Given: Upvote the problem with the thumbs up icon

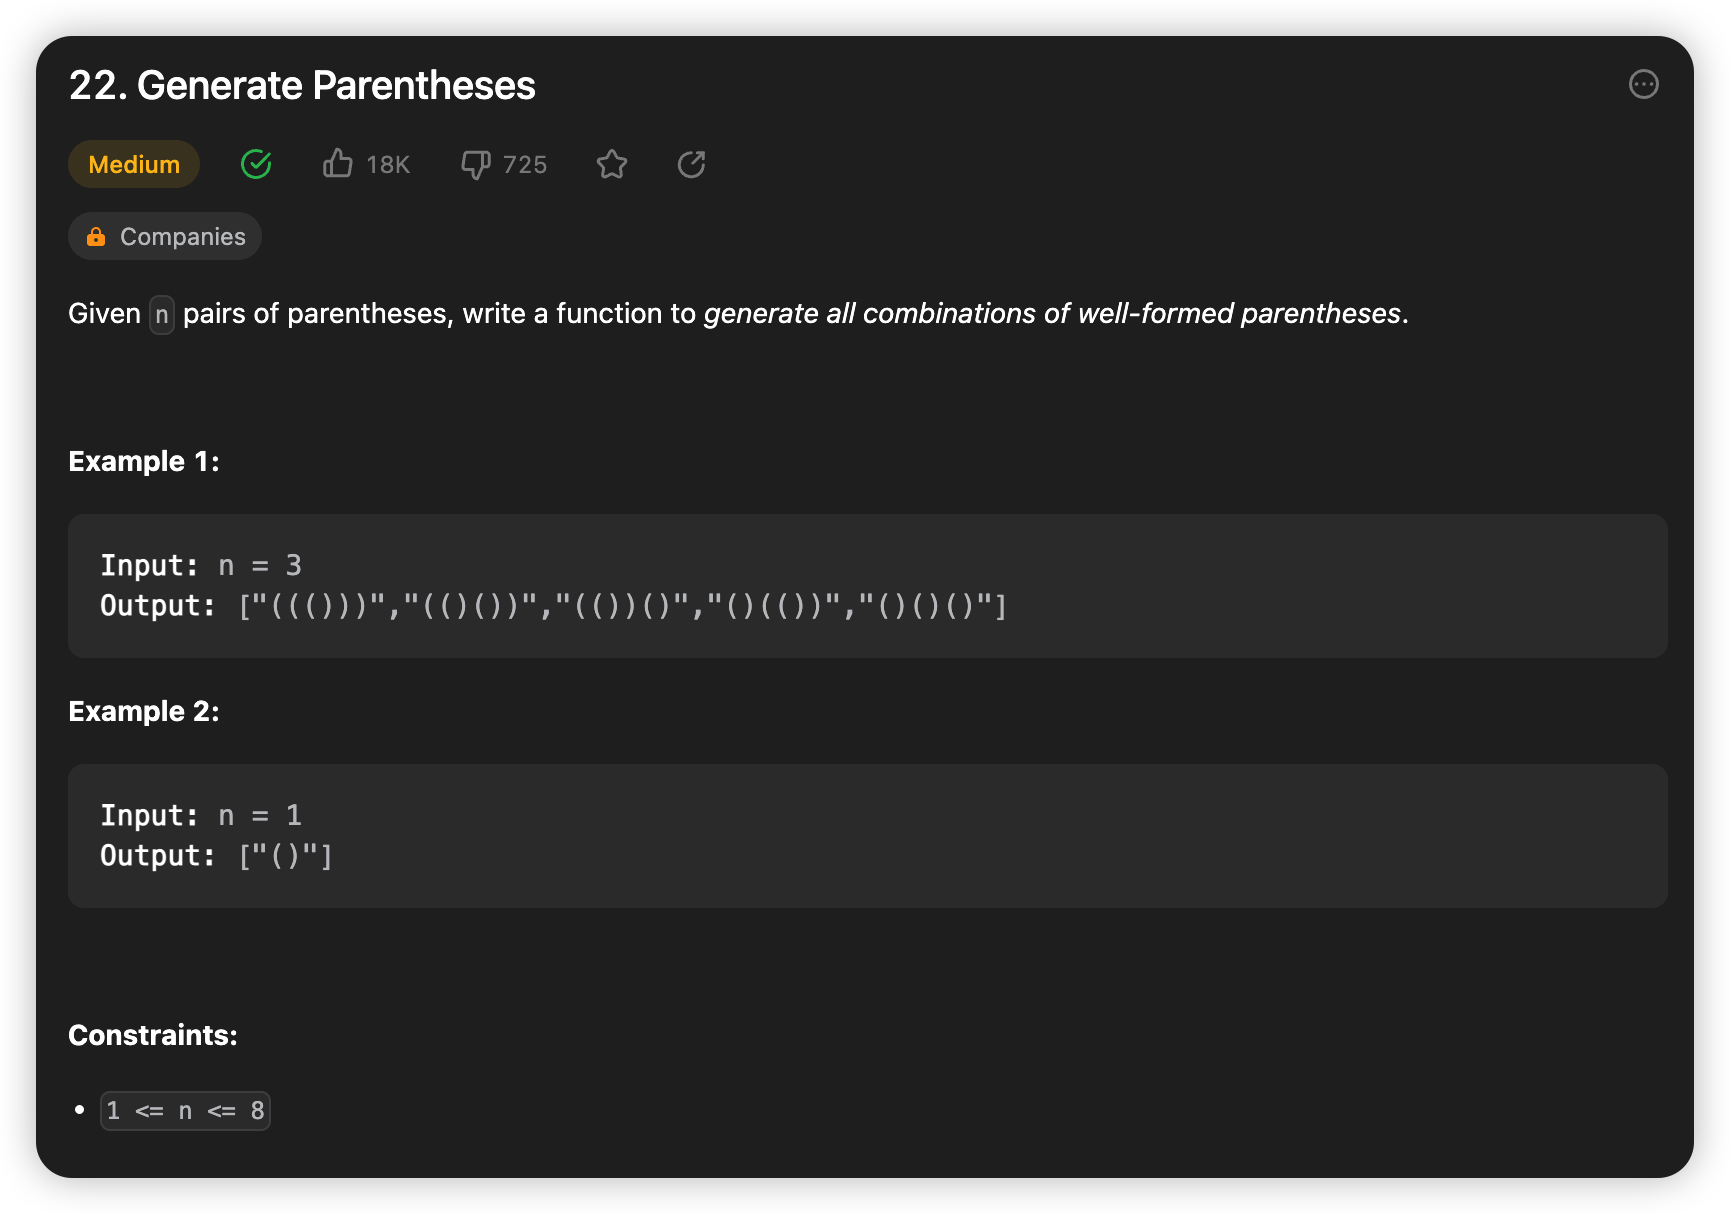Looking at the screenshot, I should pyautogui.click(x=338, y=164).
